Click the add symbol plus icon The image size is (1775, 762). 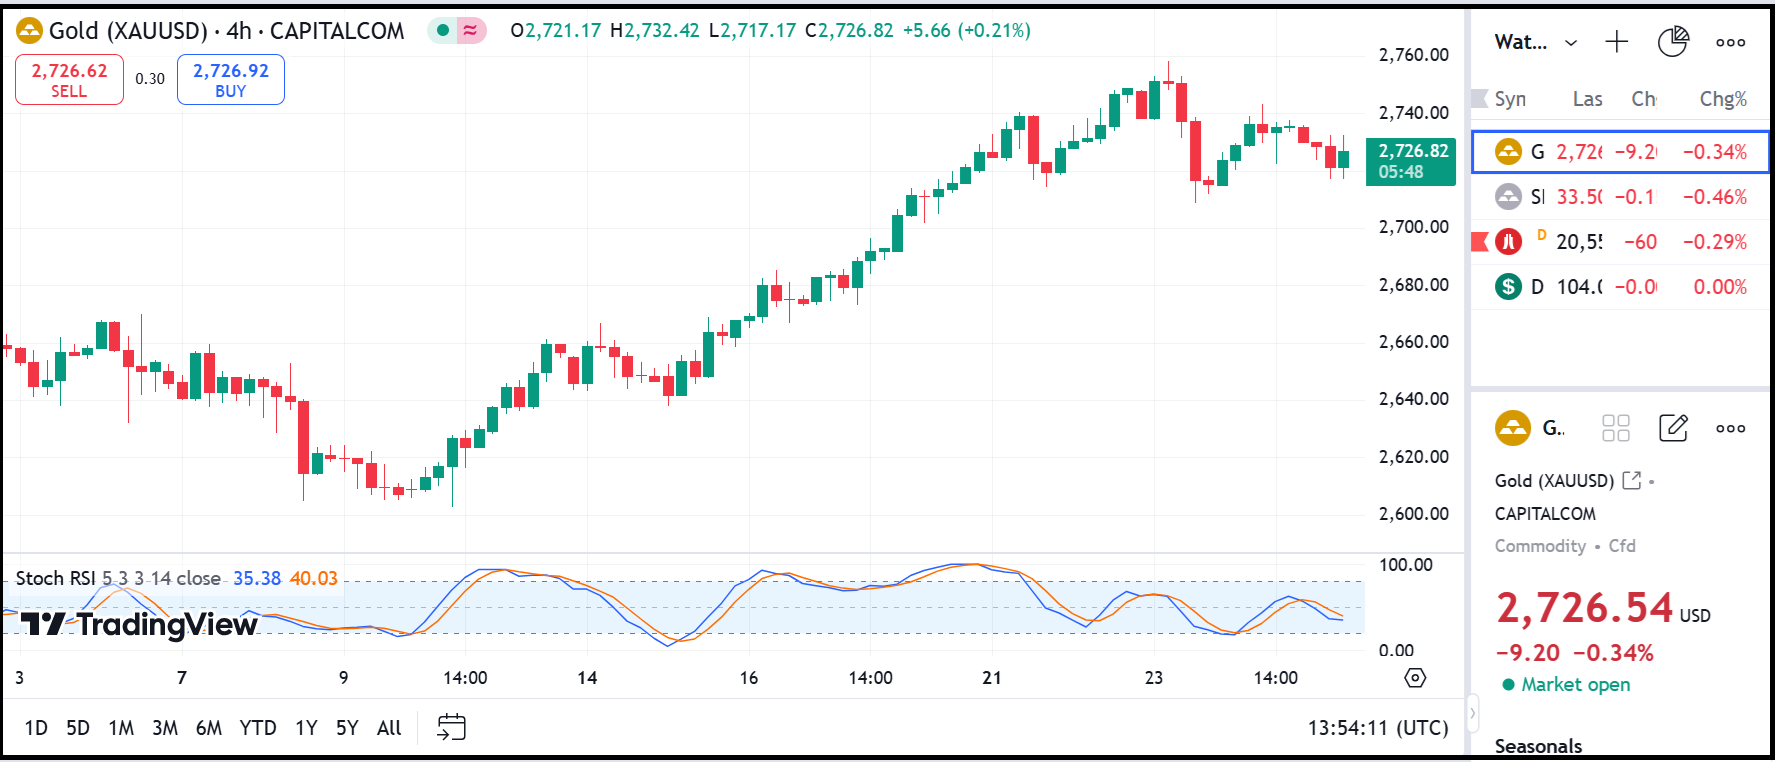tap(1616, 42)
